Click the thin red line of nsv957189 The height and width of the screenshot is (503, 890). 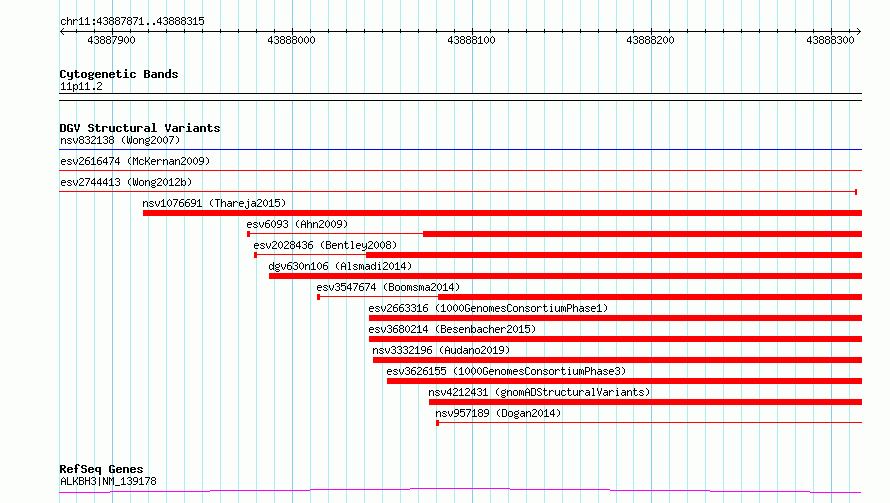click(649, 422)
